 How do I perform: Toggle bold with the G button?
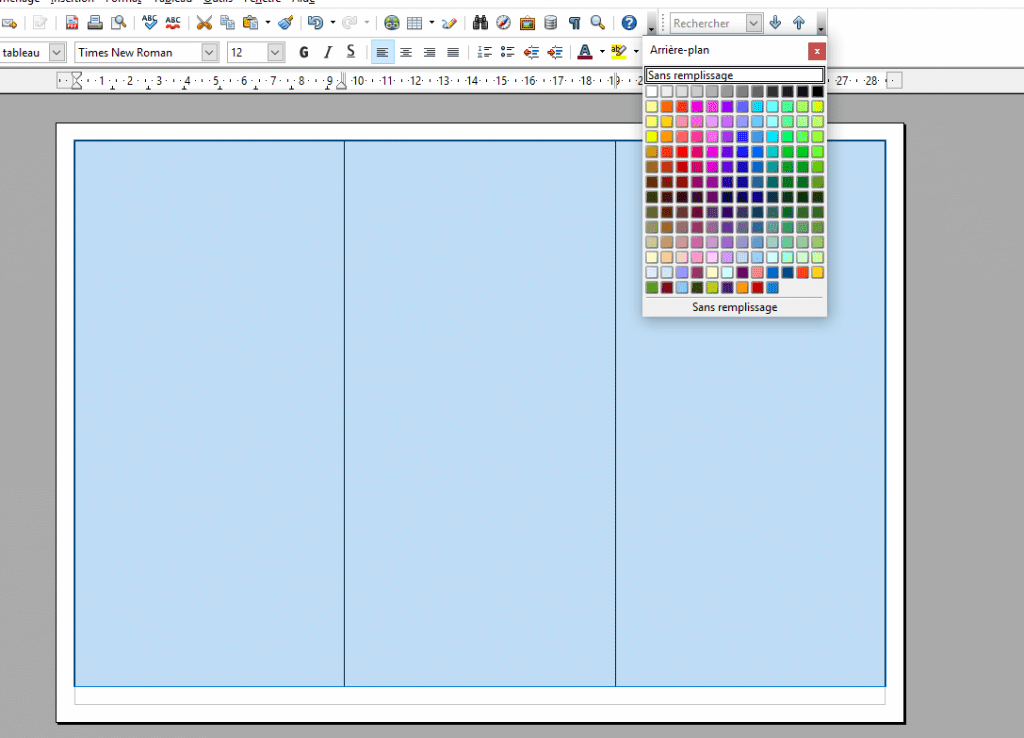[304, 52]
